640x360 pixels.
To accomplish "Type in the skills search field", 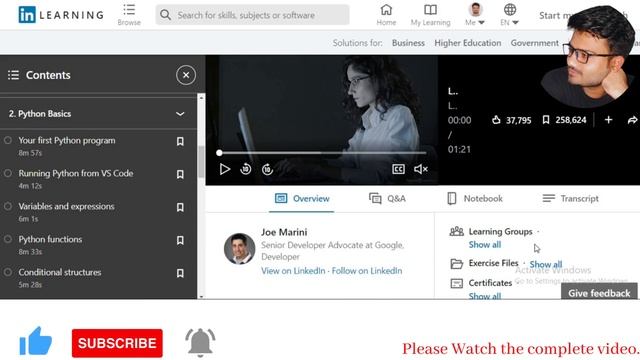I will coord(252,15).
